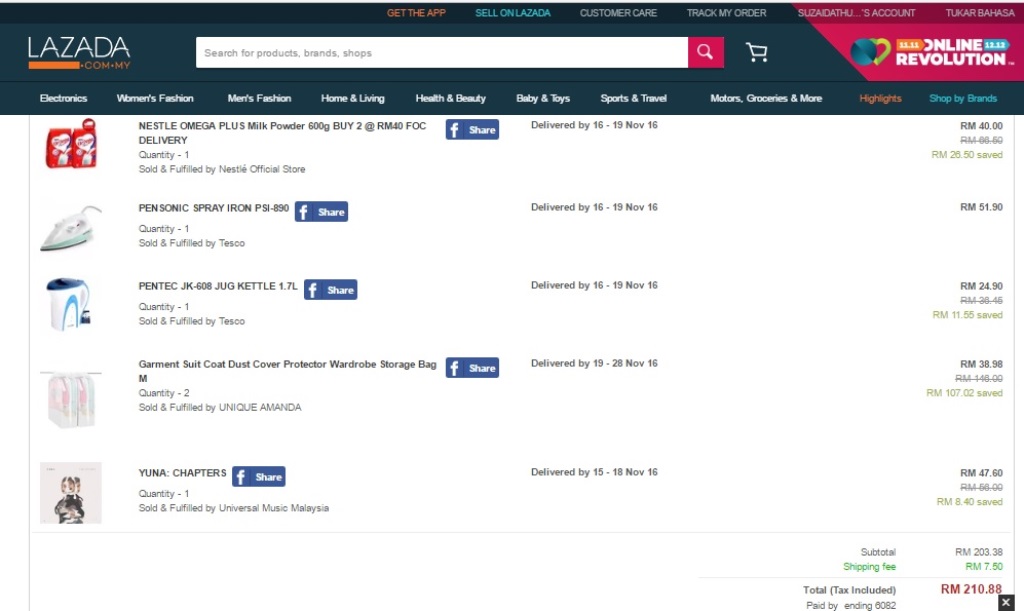Open Motors, Groceries & More category

tap(766, 99)
